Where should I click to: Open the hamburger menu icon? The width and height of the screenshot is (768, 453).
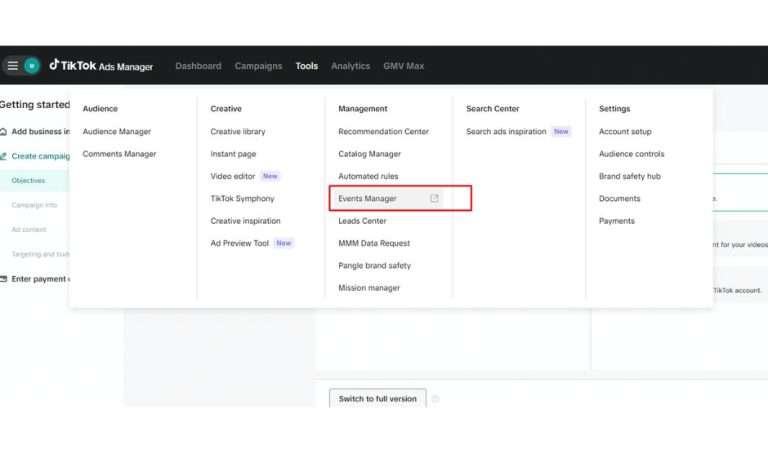point(13,66)
